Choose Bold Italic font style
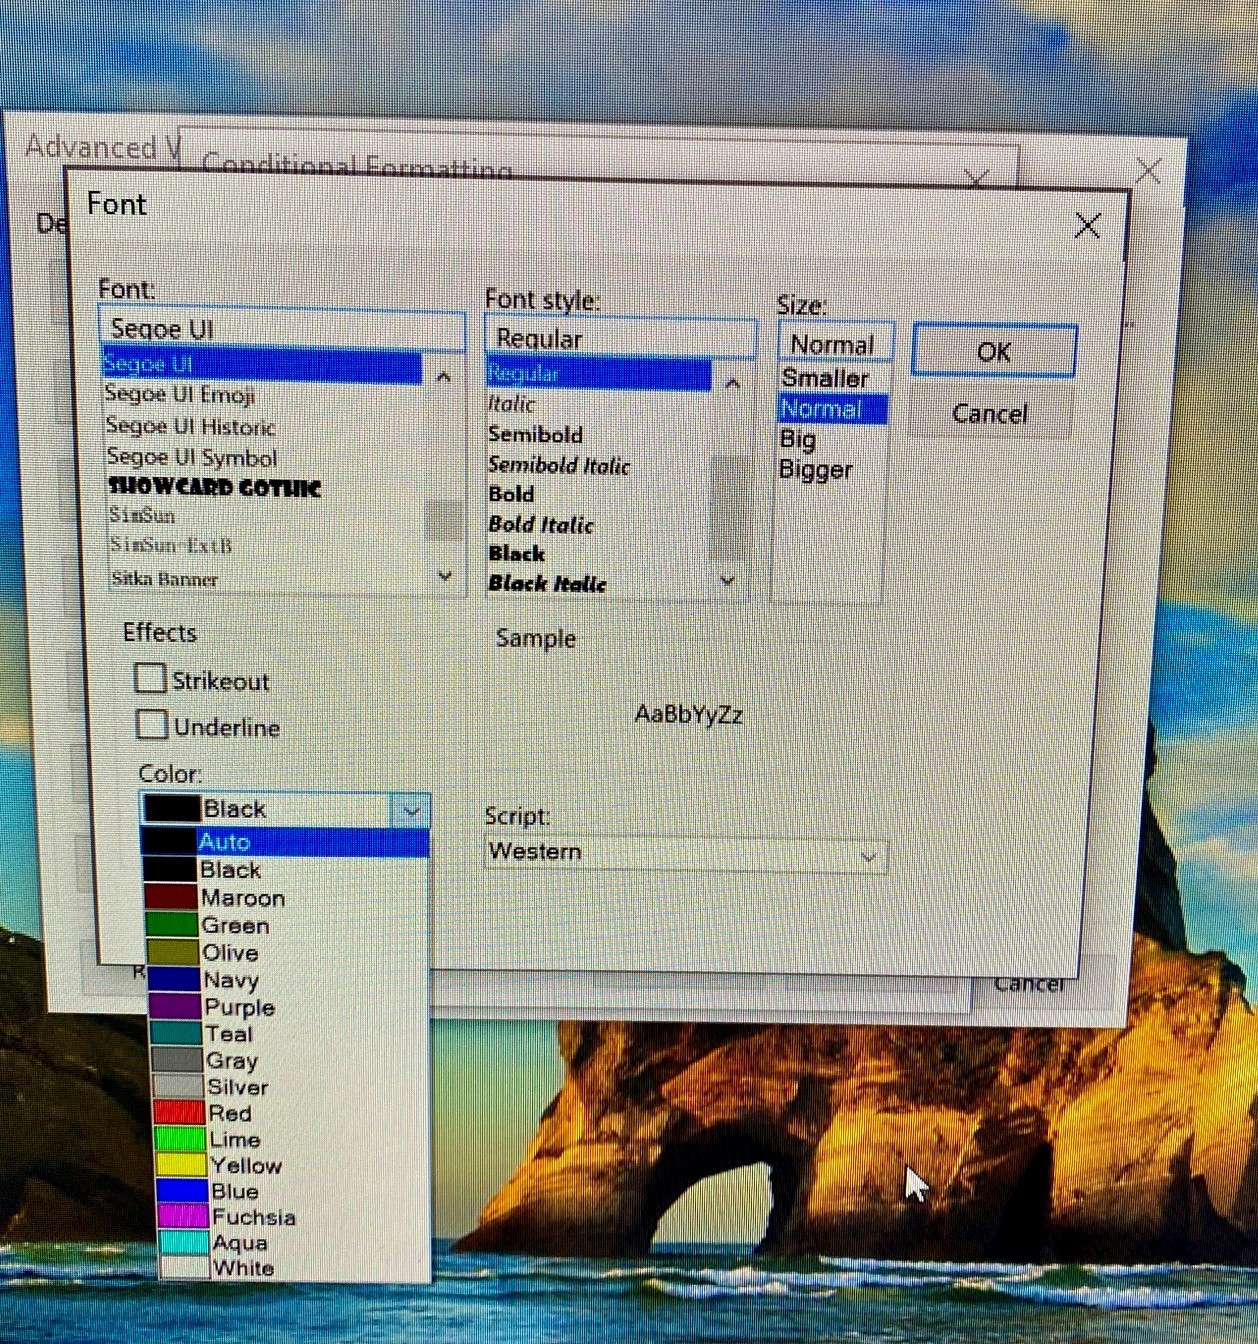The image size is (1258, 1344). click(541, 524)
